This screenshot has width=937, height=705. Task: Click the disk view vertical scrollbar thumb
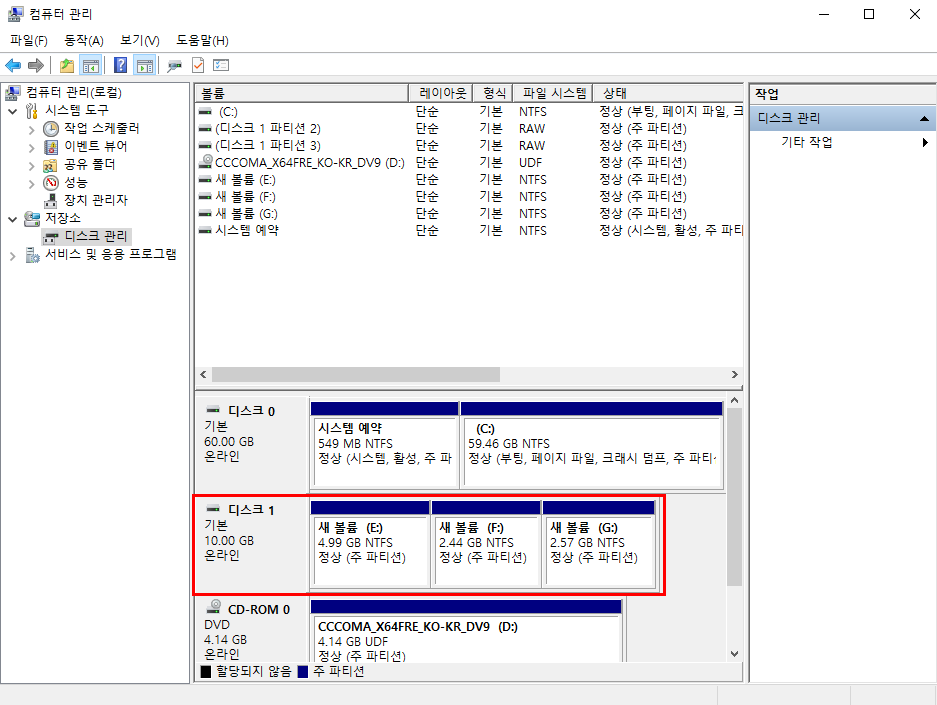[734, 497]
